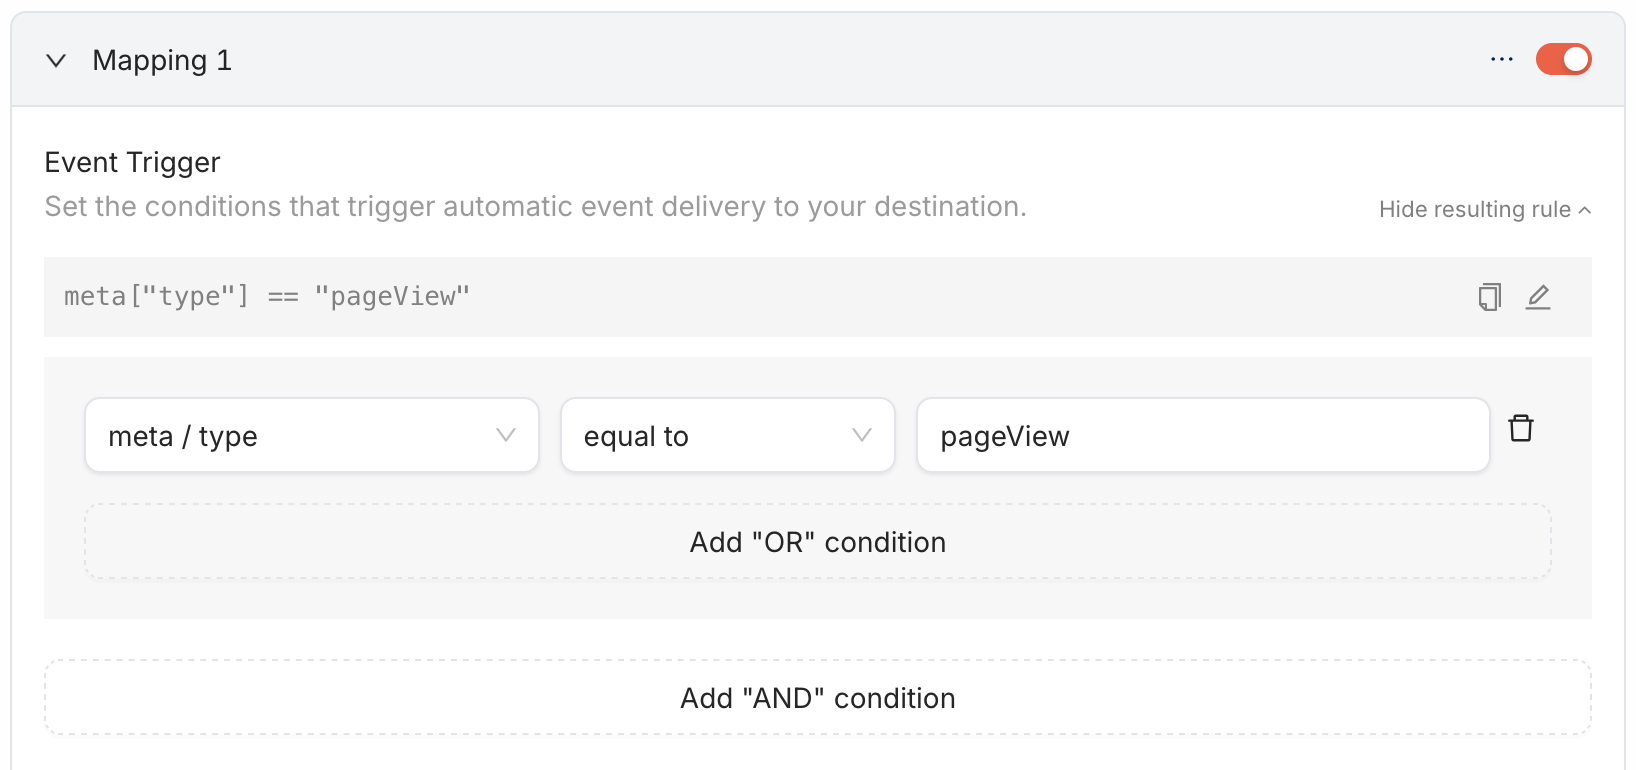The width and height of the screenshot is (1636, 770).
Task: Click the Hide resulting rule link
Action: (x=1474, y=209)
